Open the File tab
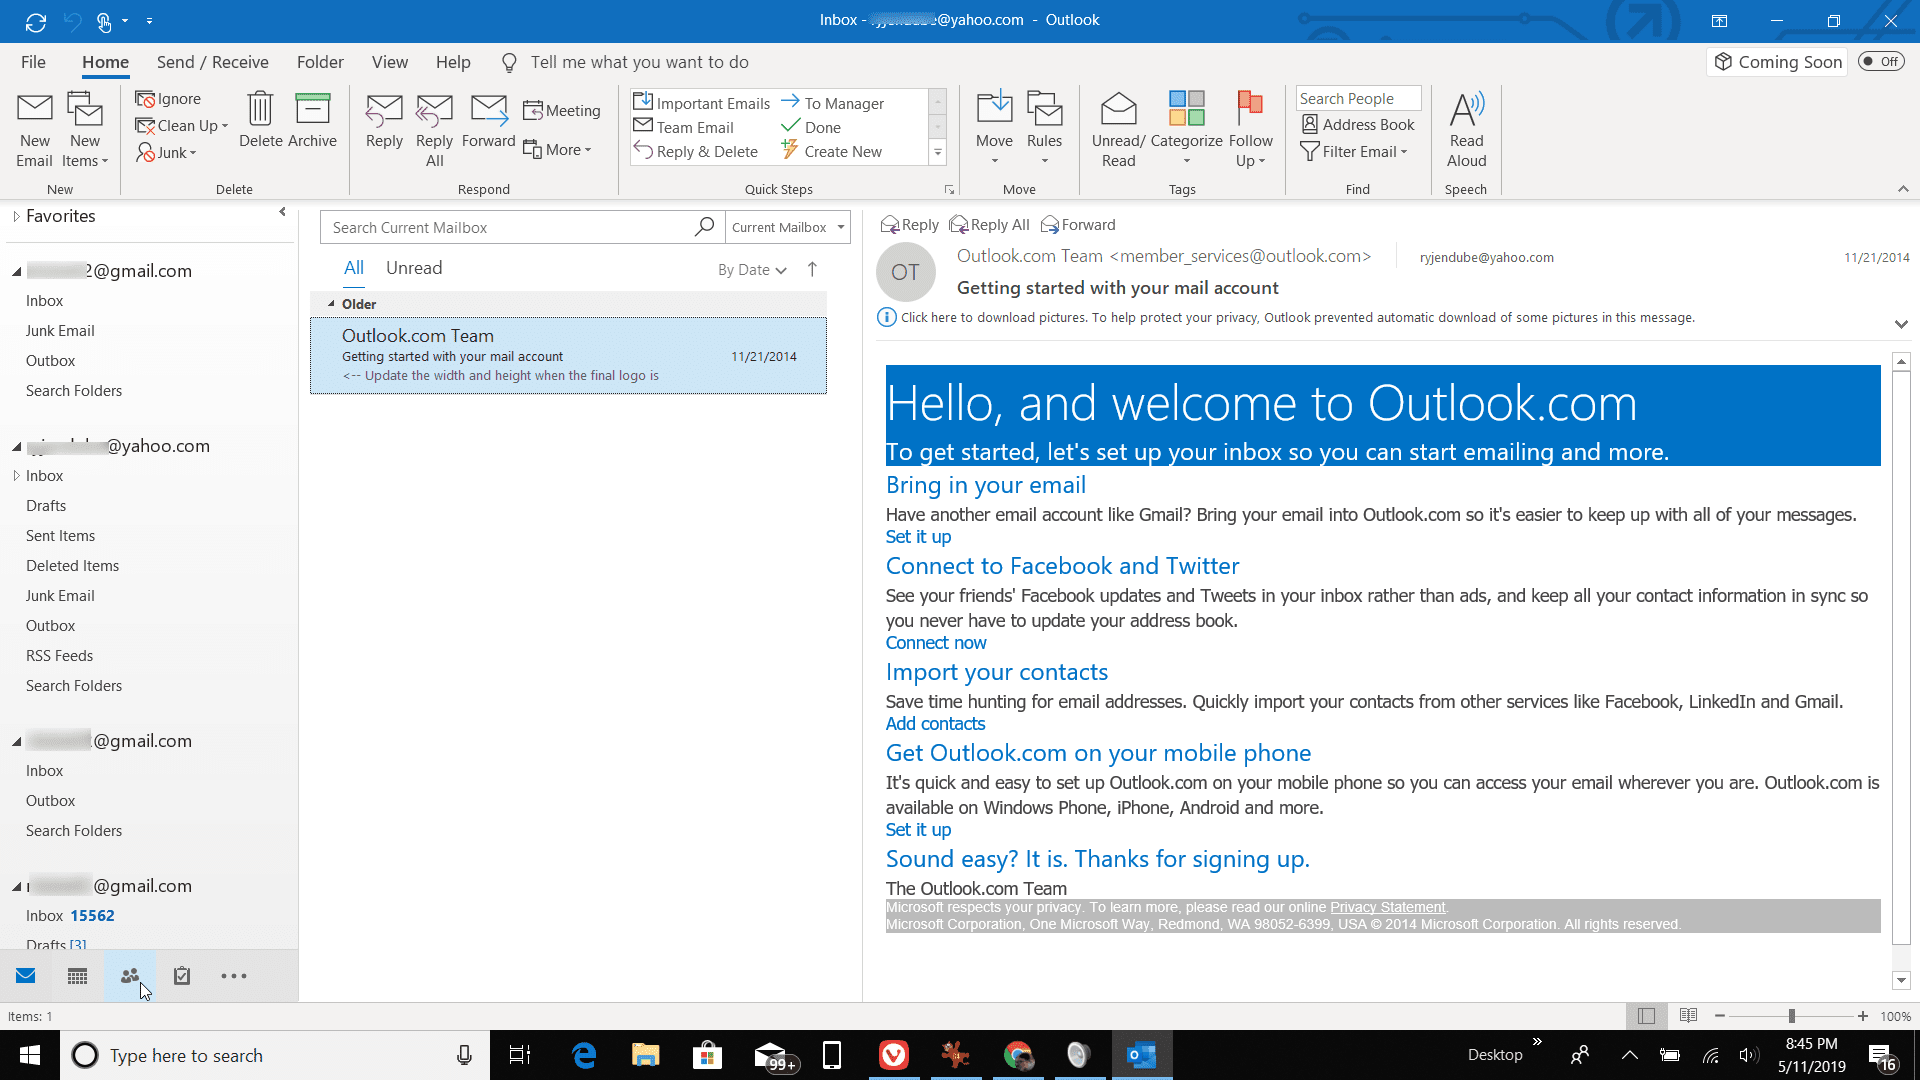This screenshot has width=1920, height=1080. pos(33,62)
